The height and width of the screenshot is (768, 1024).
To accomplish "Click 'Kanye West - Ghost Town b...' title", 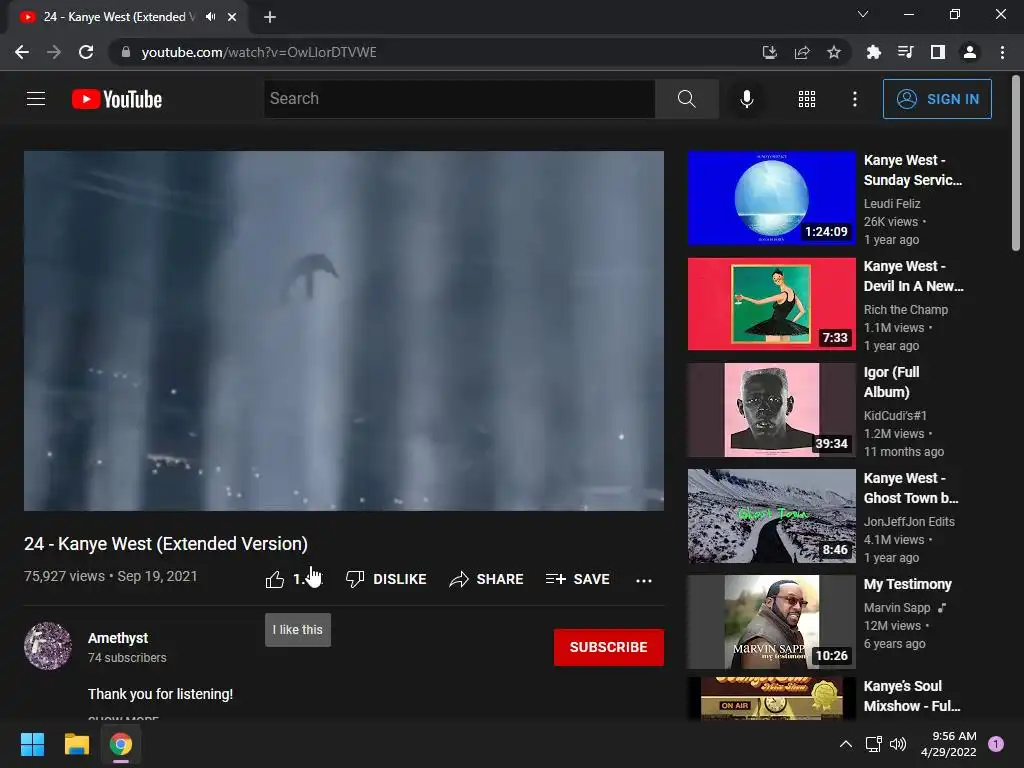I will click(911, 488).
